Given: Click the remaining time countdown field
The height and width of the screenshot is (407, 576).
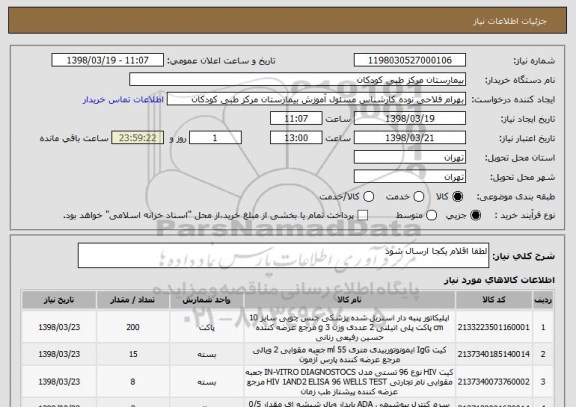Looking at the screenshot, I should pos(138,138).
